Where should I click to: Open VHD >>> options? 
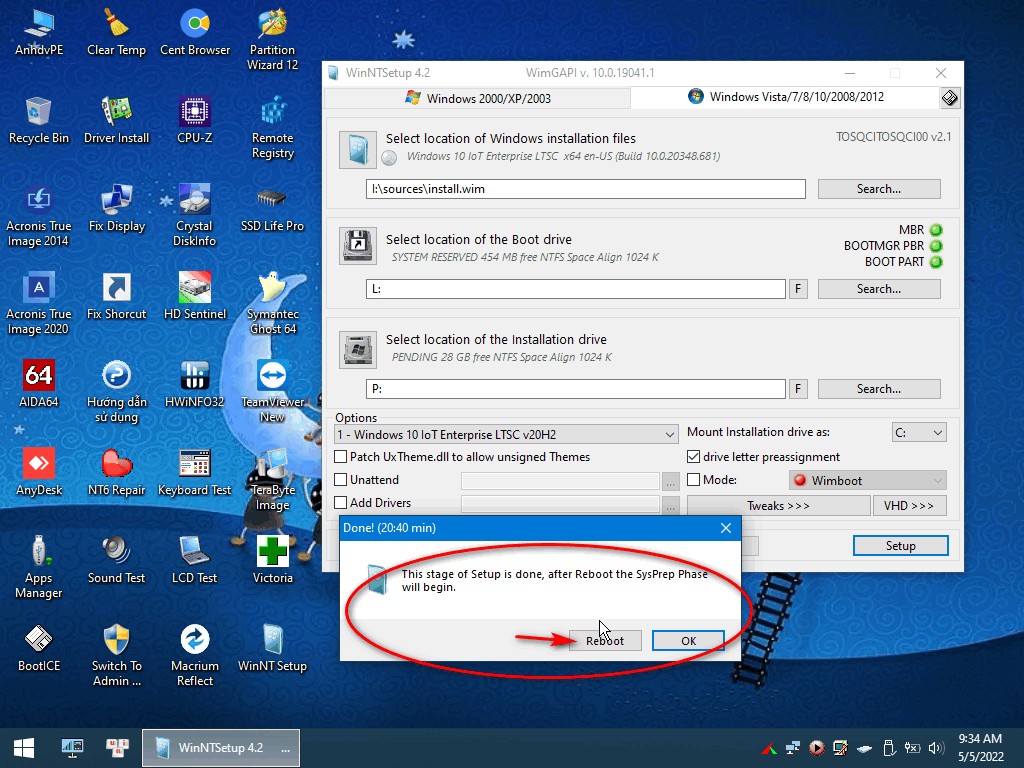point(909,505)
